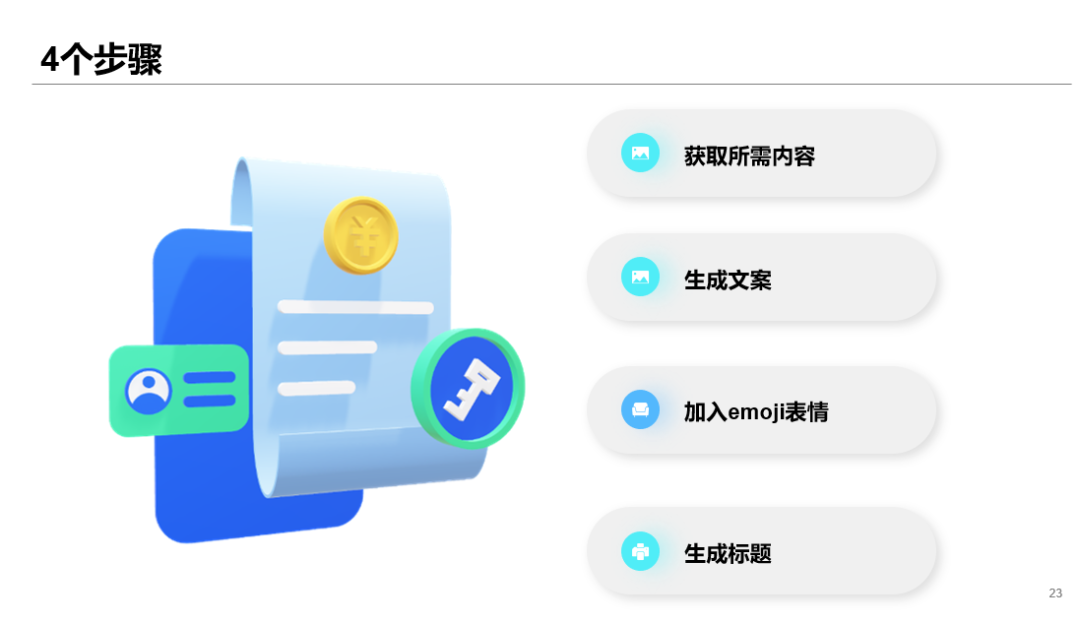Screen dimensions: 1080x623
Task: Click the top white text line on receipt
Action: pyautogui.click(x=355, y=307)
